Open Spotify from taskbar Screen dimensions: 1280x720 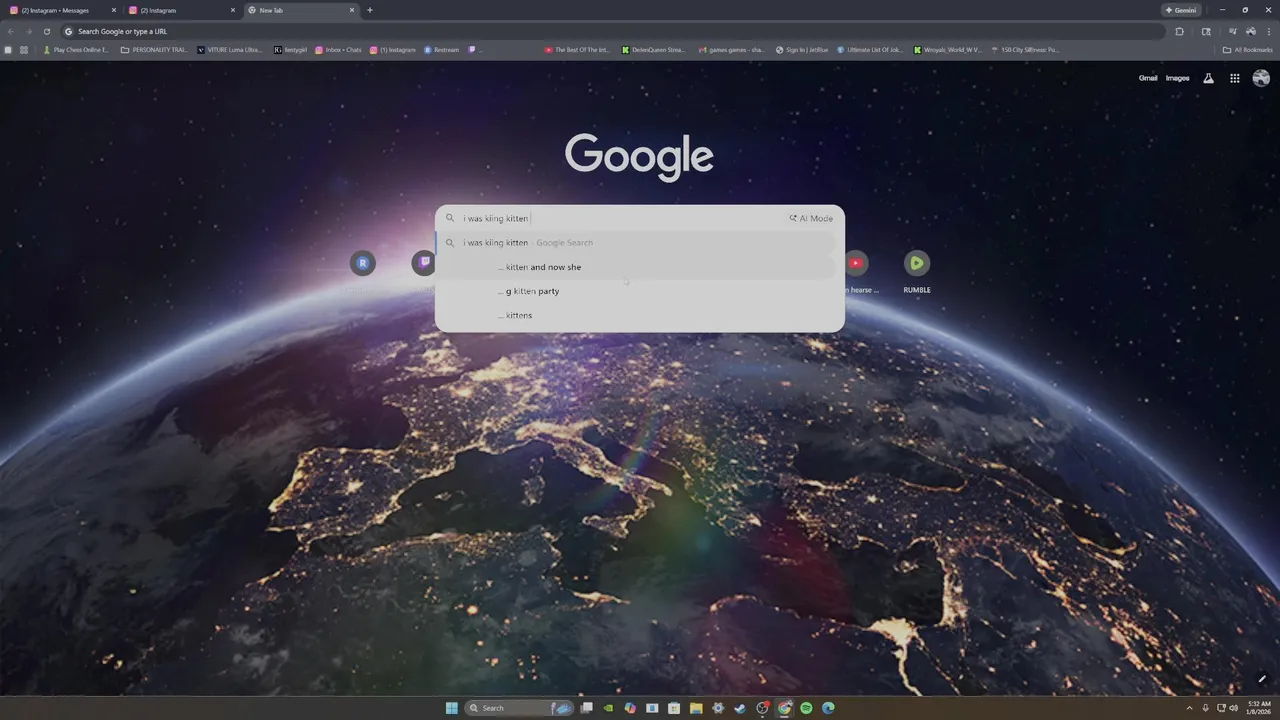[806, 708]
